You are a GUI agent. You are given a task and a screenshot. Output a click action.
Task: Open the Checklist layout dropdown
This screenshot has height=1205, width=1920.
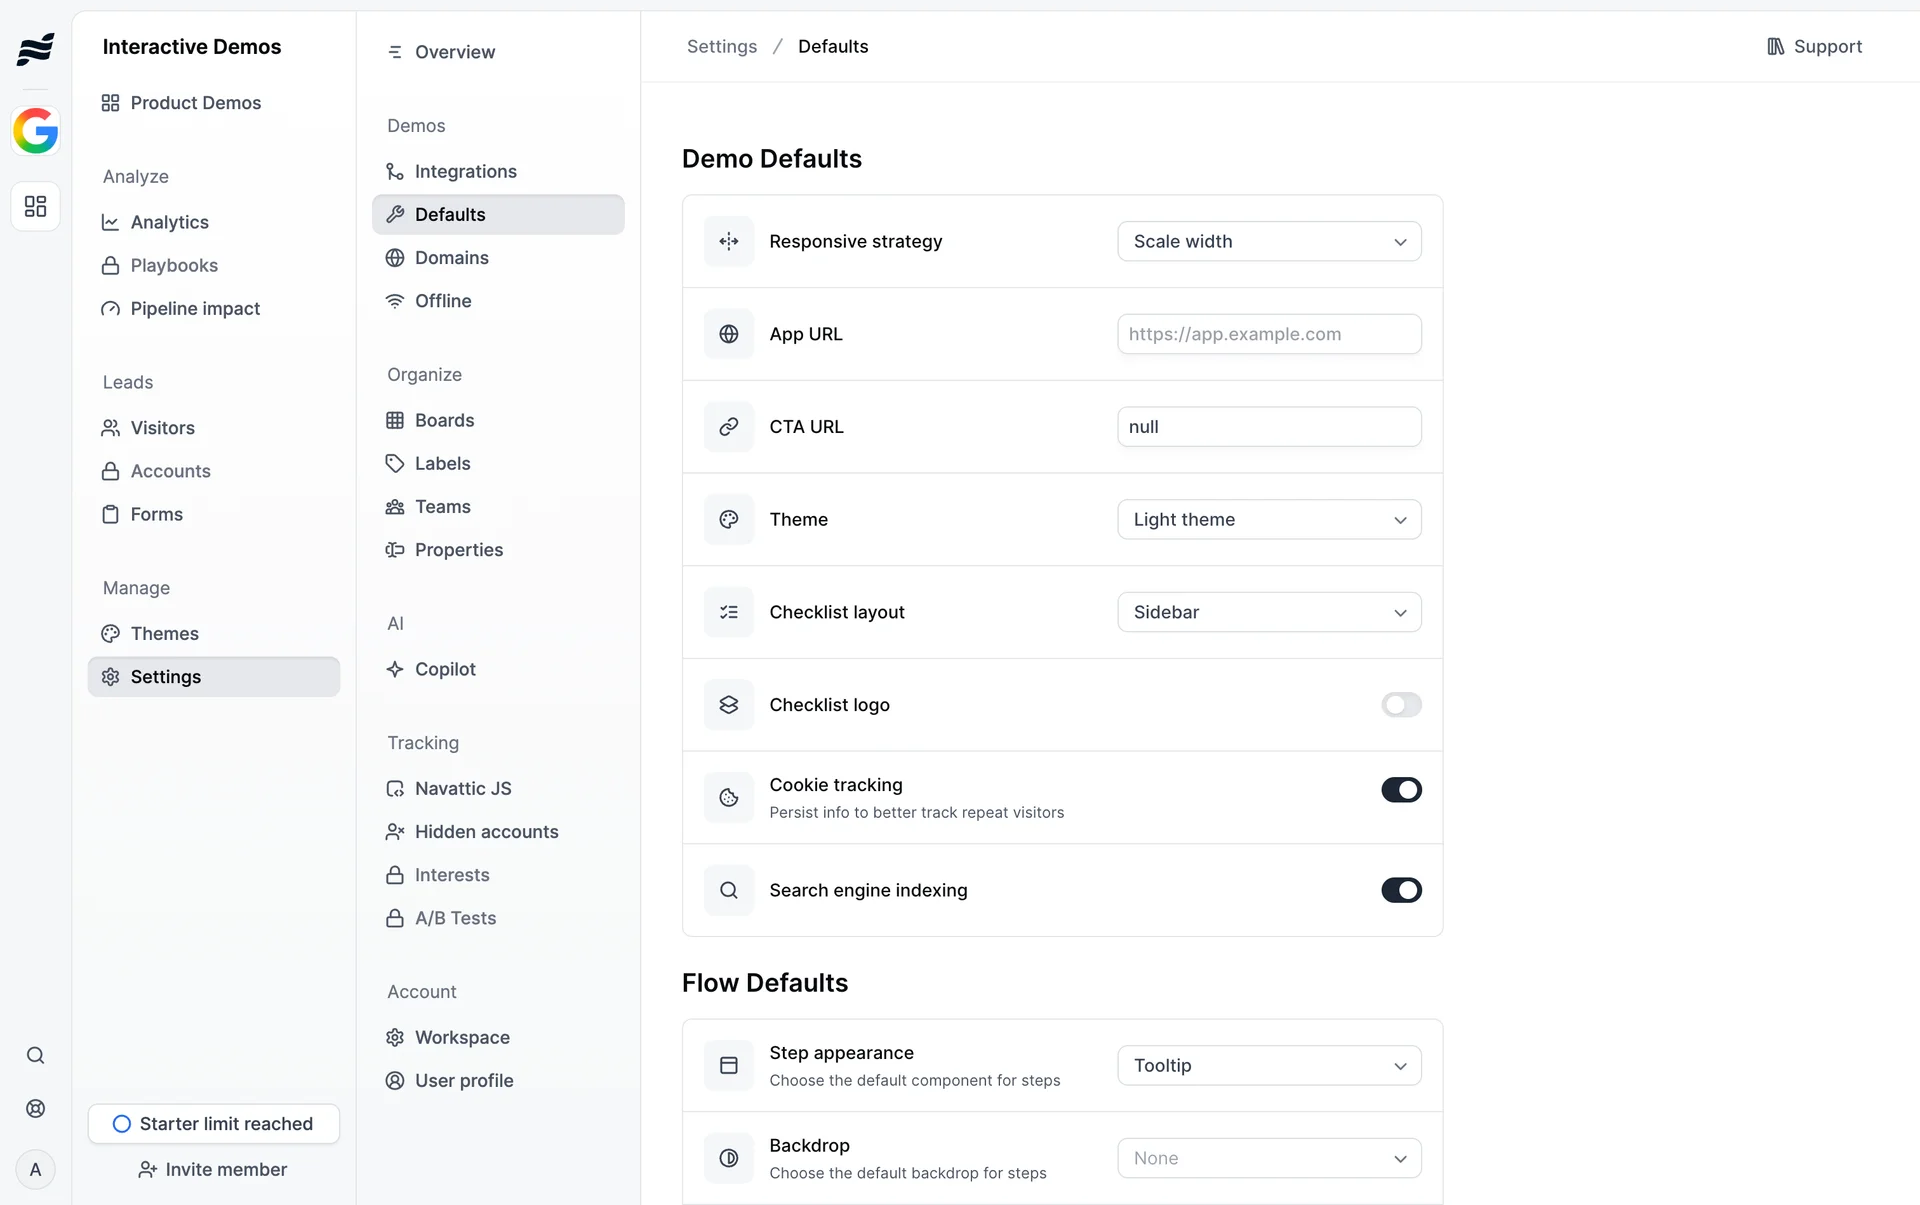(x=1269, y=613)
